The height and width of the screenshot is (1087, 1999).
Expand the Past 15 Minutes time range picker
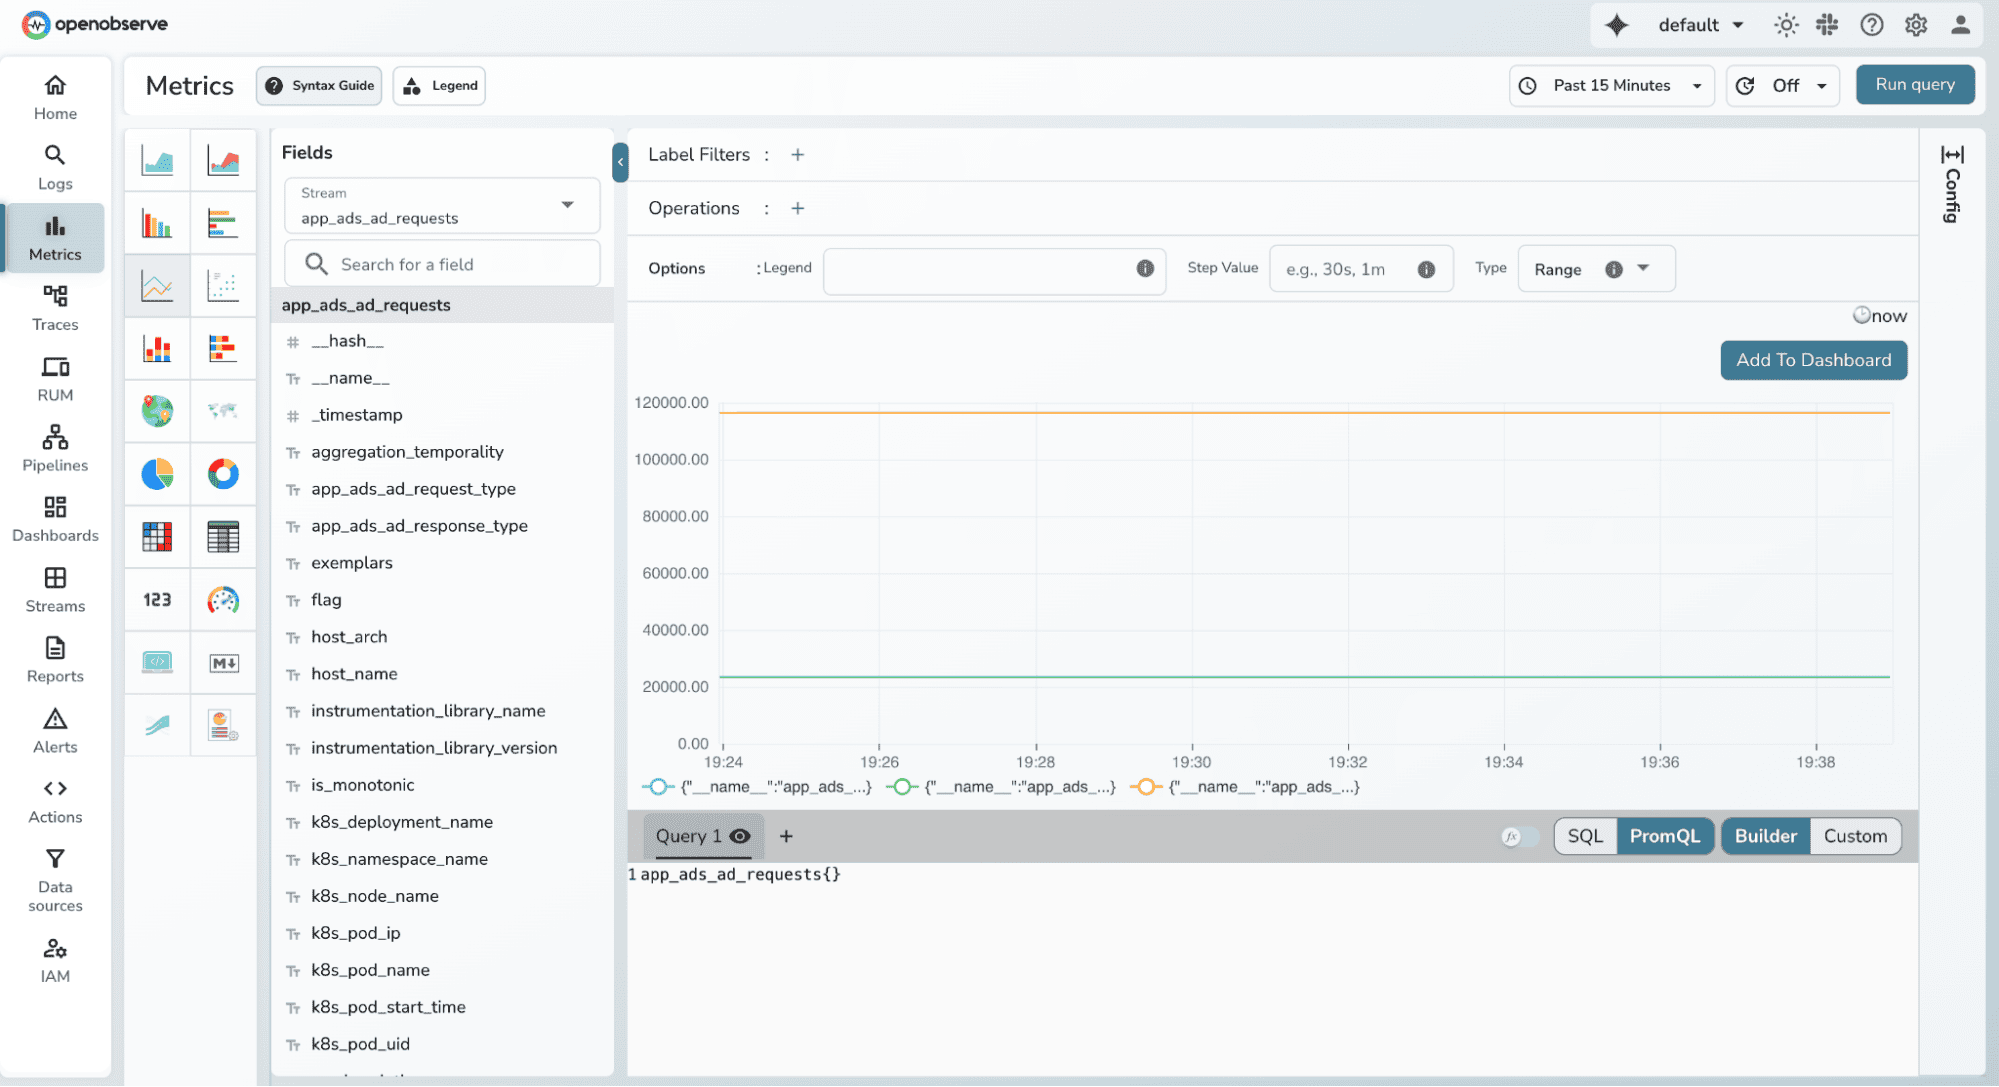point(1611,86)
